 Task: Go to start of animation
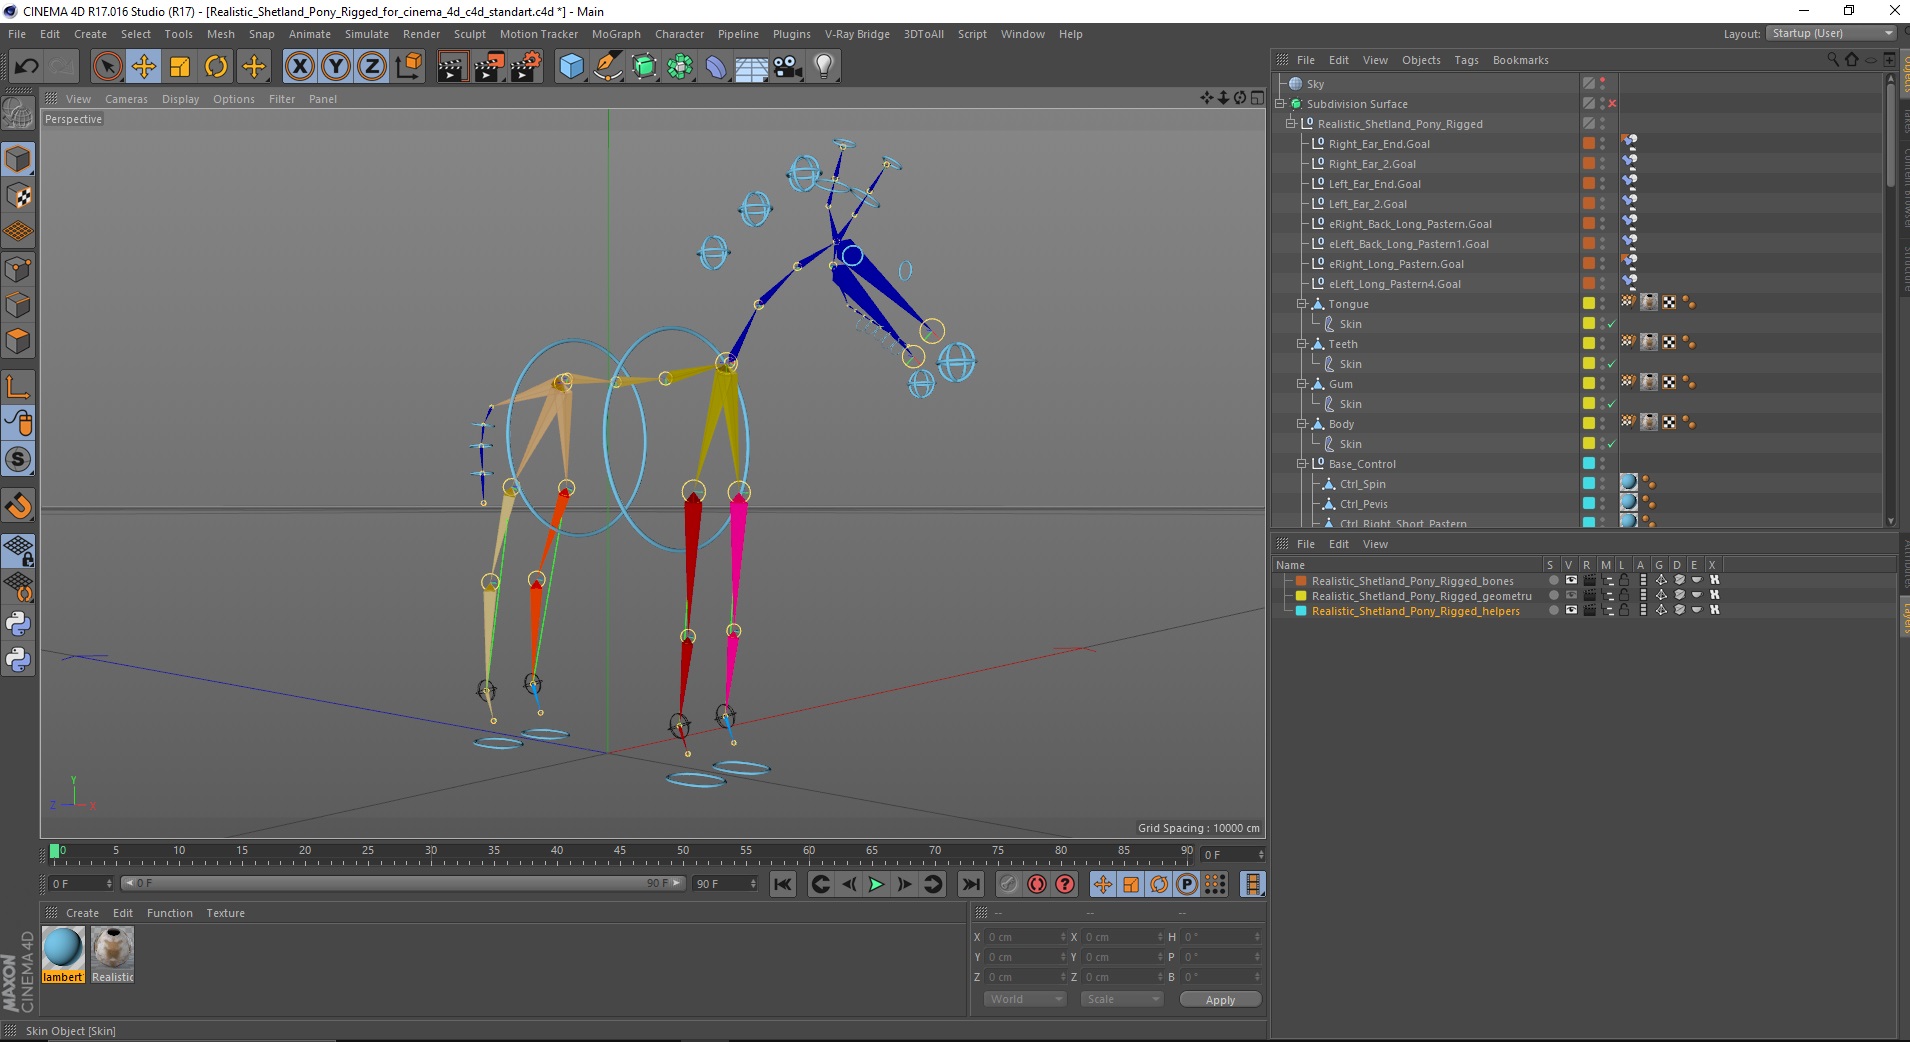click(x=783, y=884)
